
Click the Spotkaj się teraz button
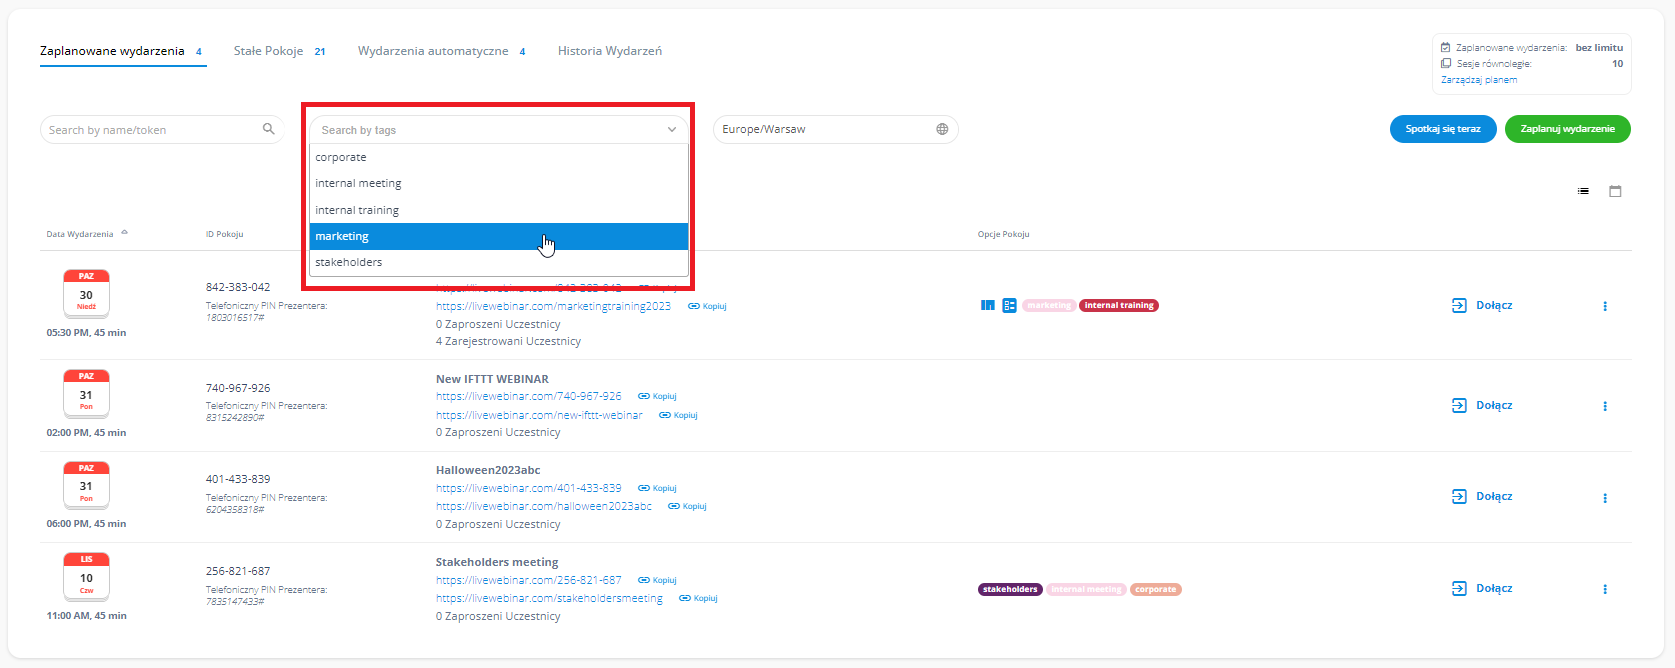coord(1443,129)
